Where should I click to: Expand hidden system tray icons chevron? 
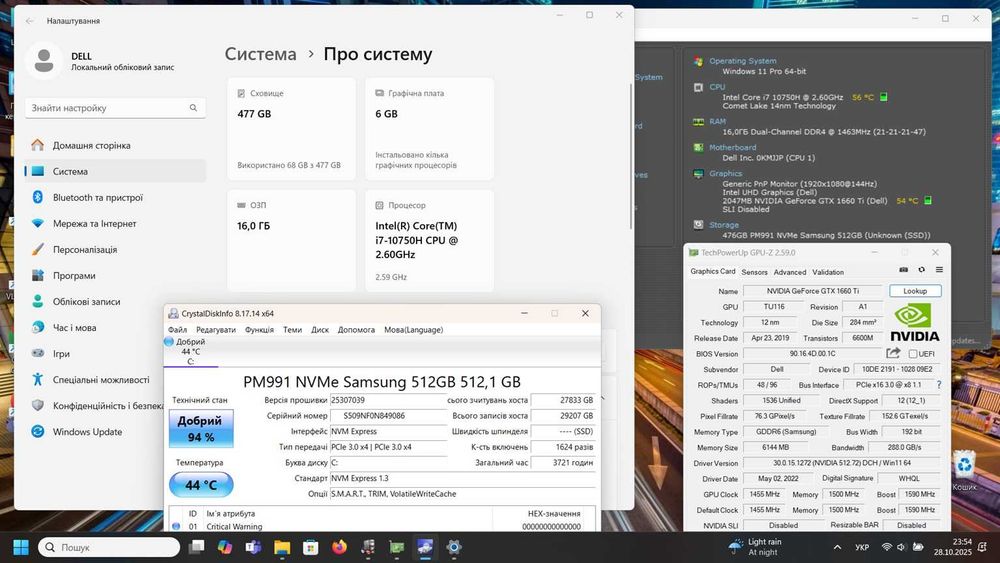pyautogui.click(x=837, y=547)
